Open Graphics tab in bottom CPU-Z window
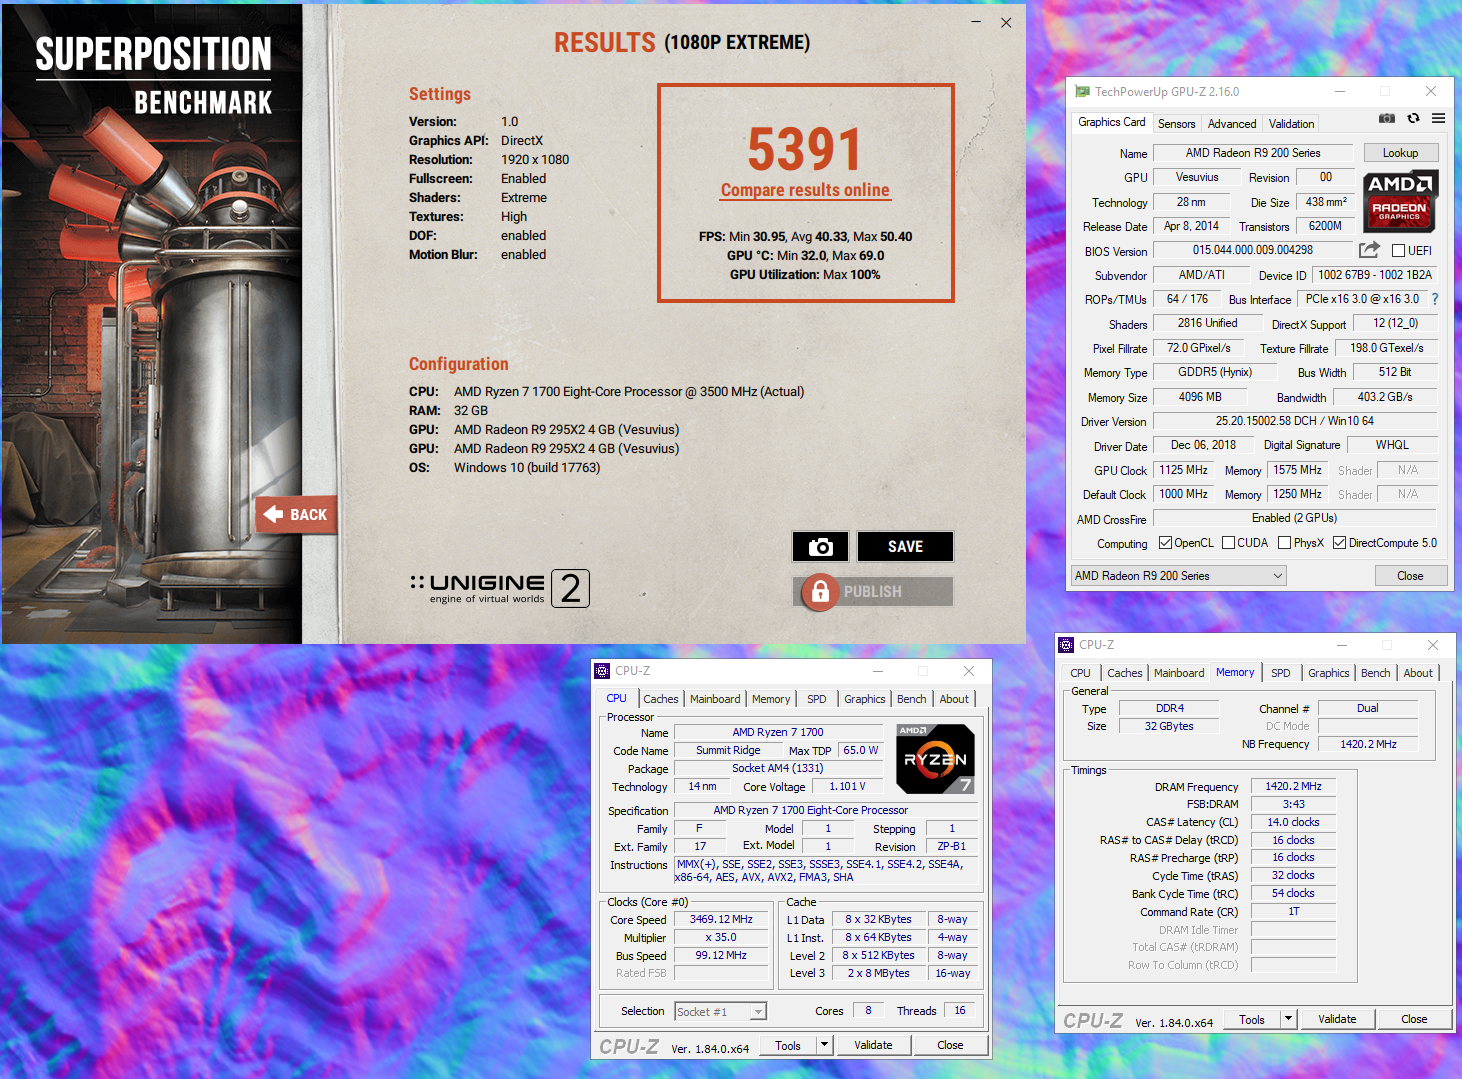This screenshot has height=1079, width=1462. pyautogui.click(x=865, y=699)
